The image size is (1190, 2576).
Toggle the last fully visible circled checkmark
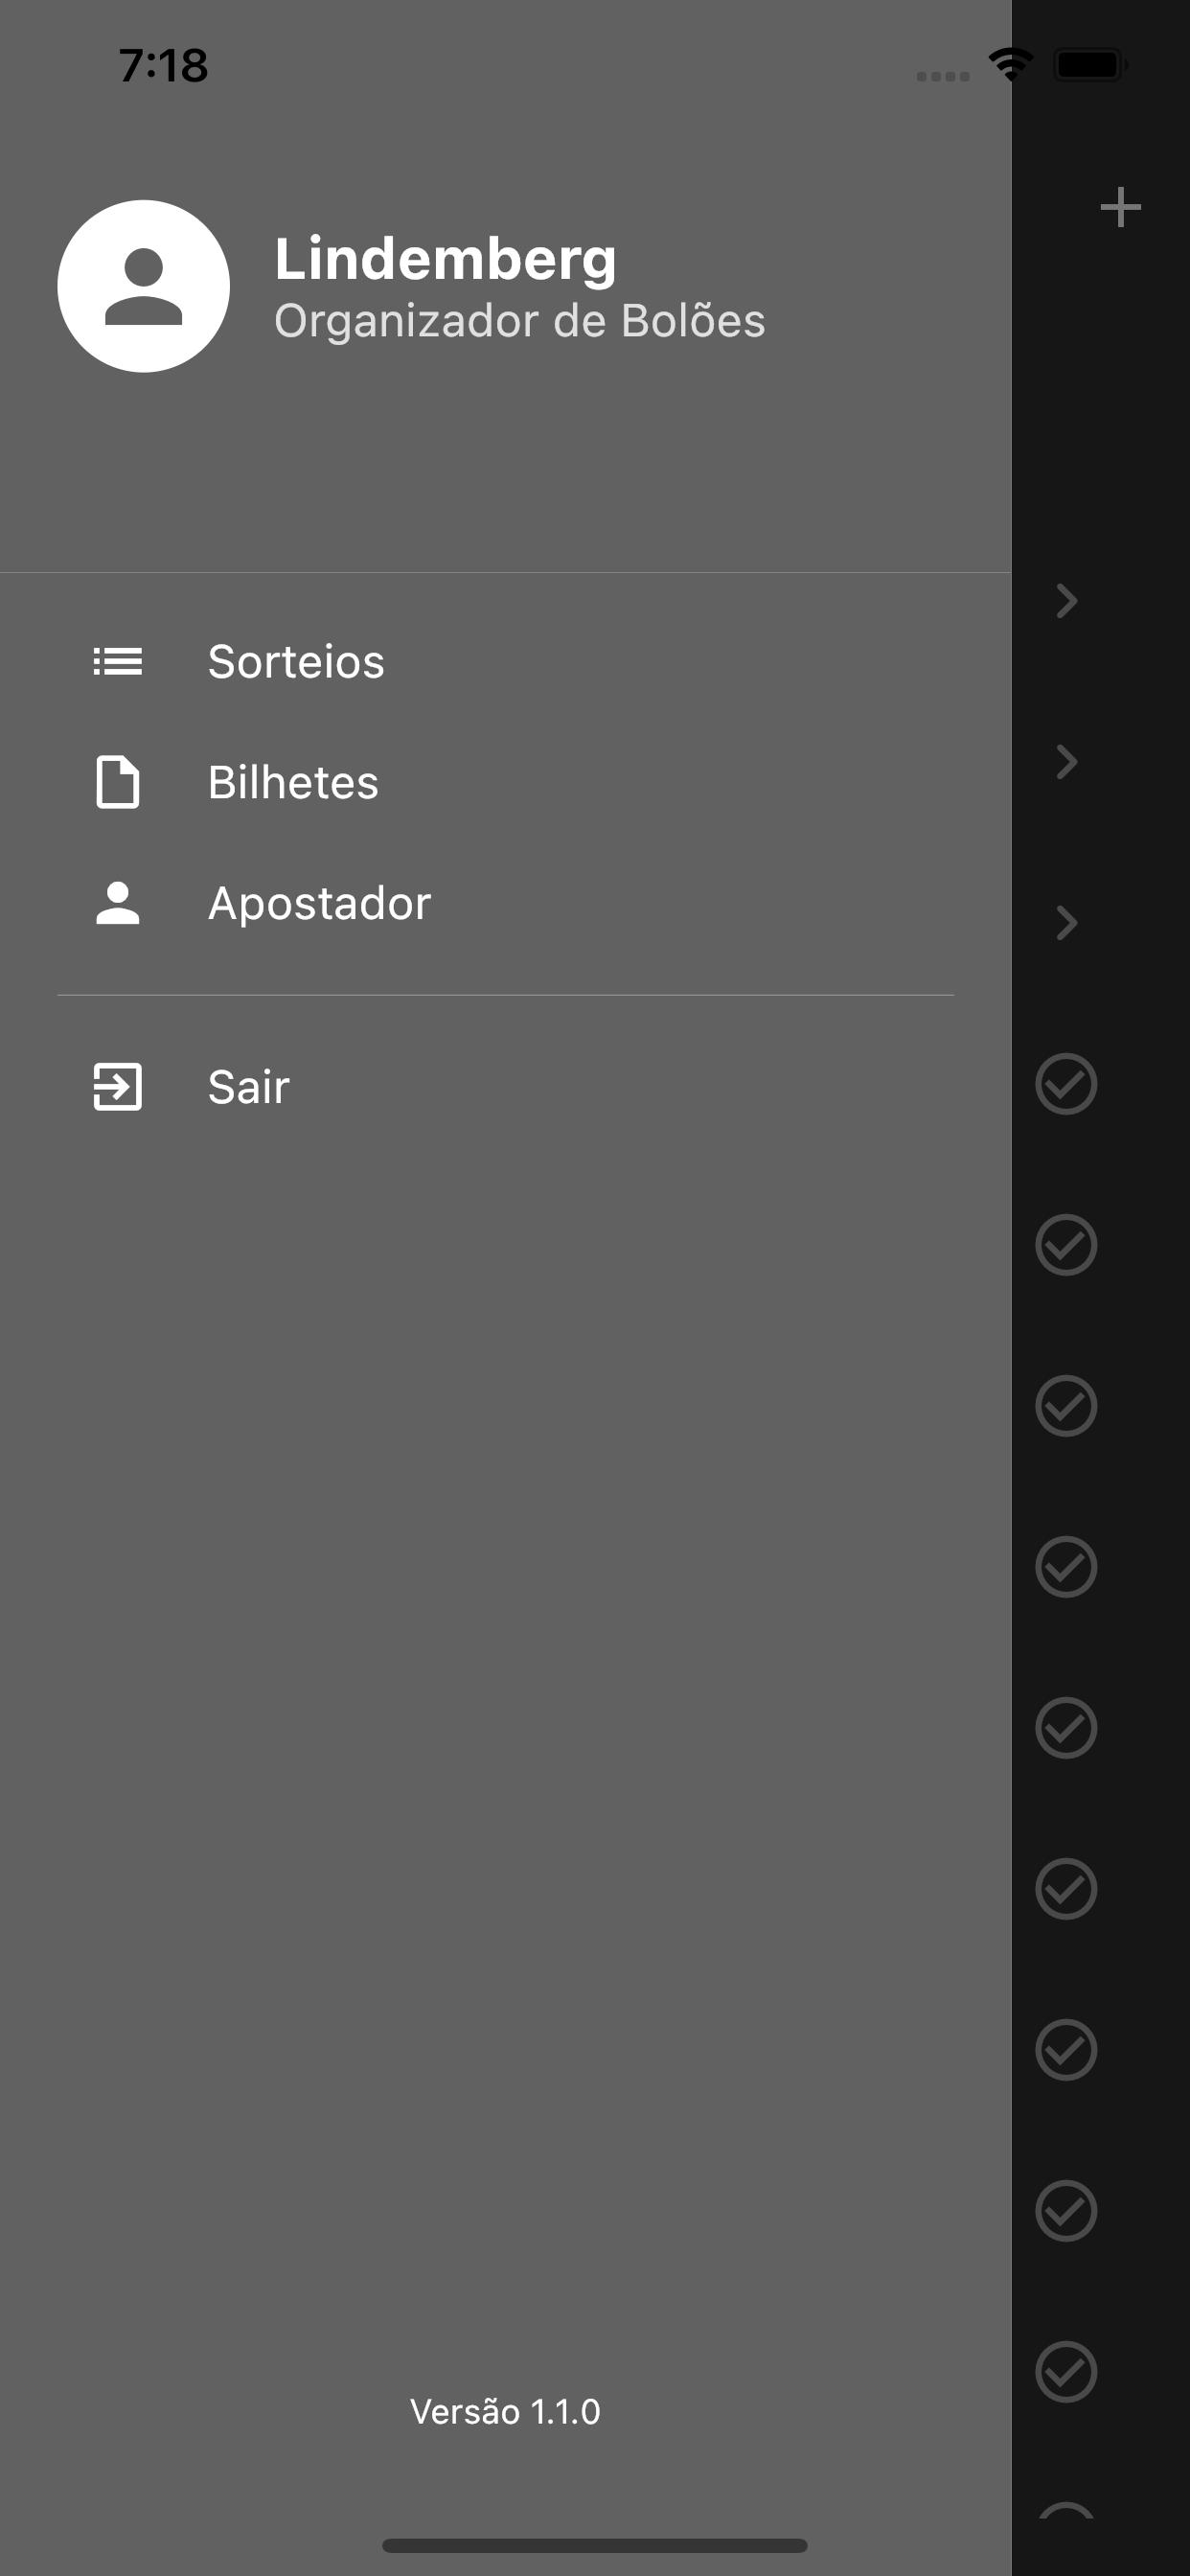[1066, 2371]
